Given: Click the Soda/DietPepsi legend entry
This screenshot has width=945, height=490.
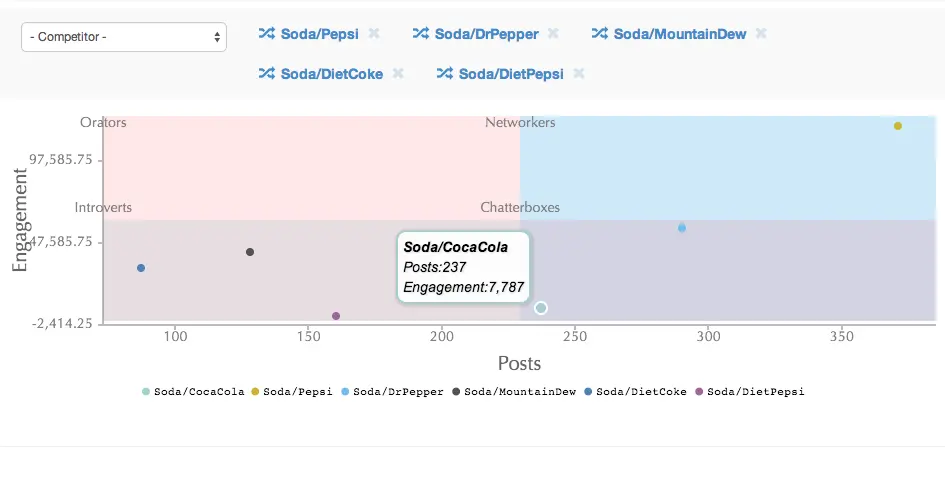Looking at the screenshot, I should 755,392.
